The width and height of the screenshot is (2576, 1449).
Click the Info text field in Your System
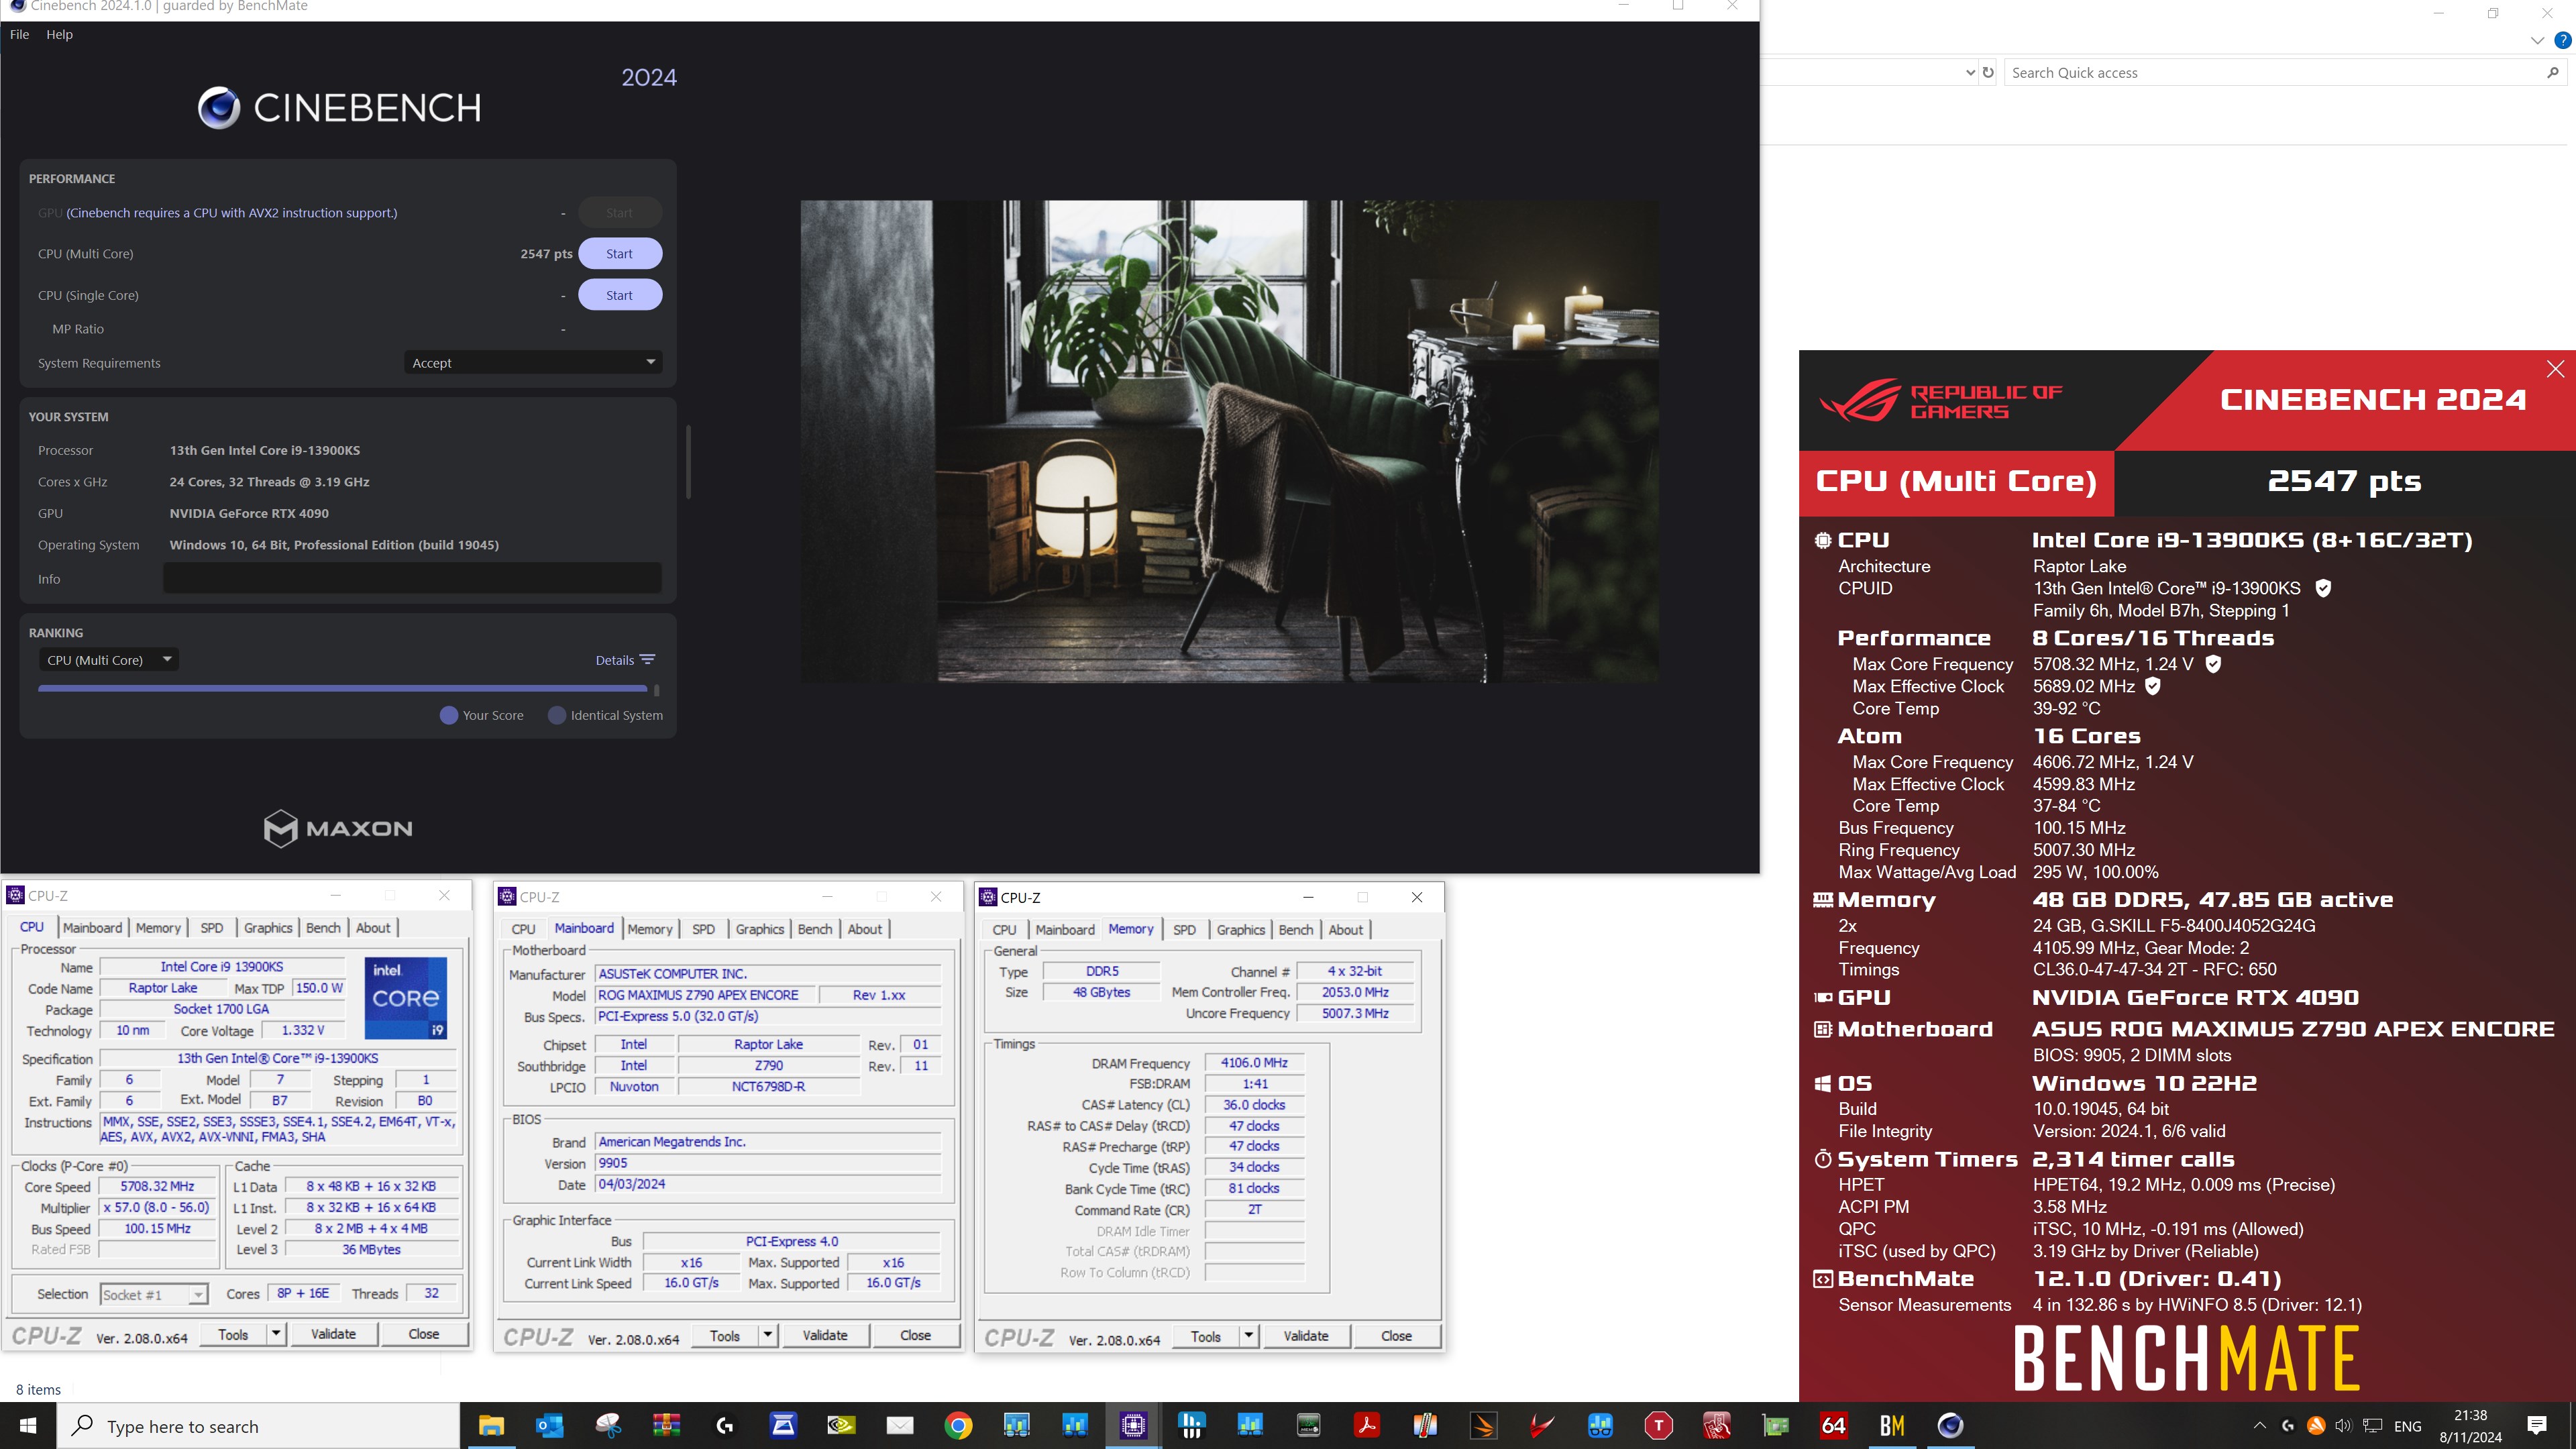click(412, 578)
